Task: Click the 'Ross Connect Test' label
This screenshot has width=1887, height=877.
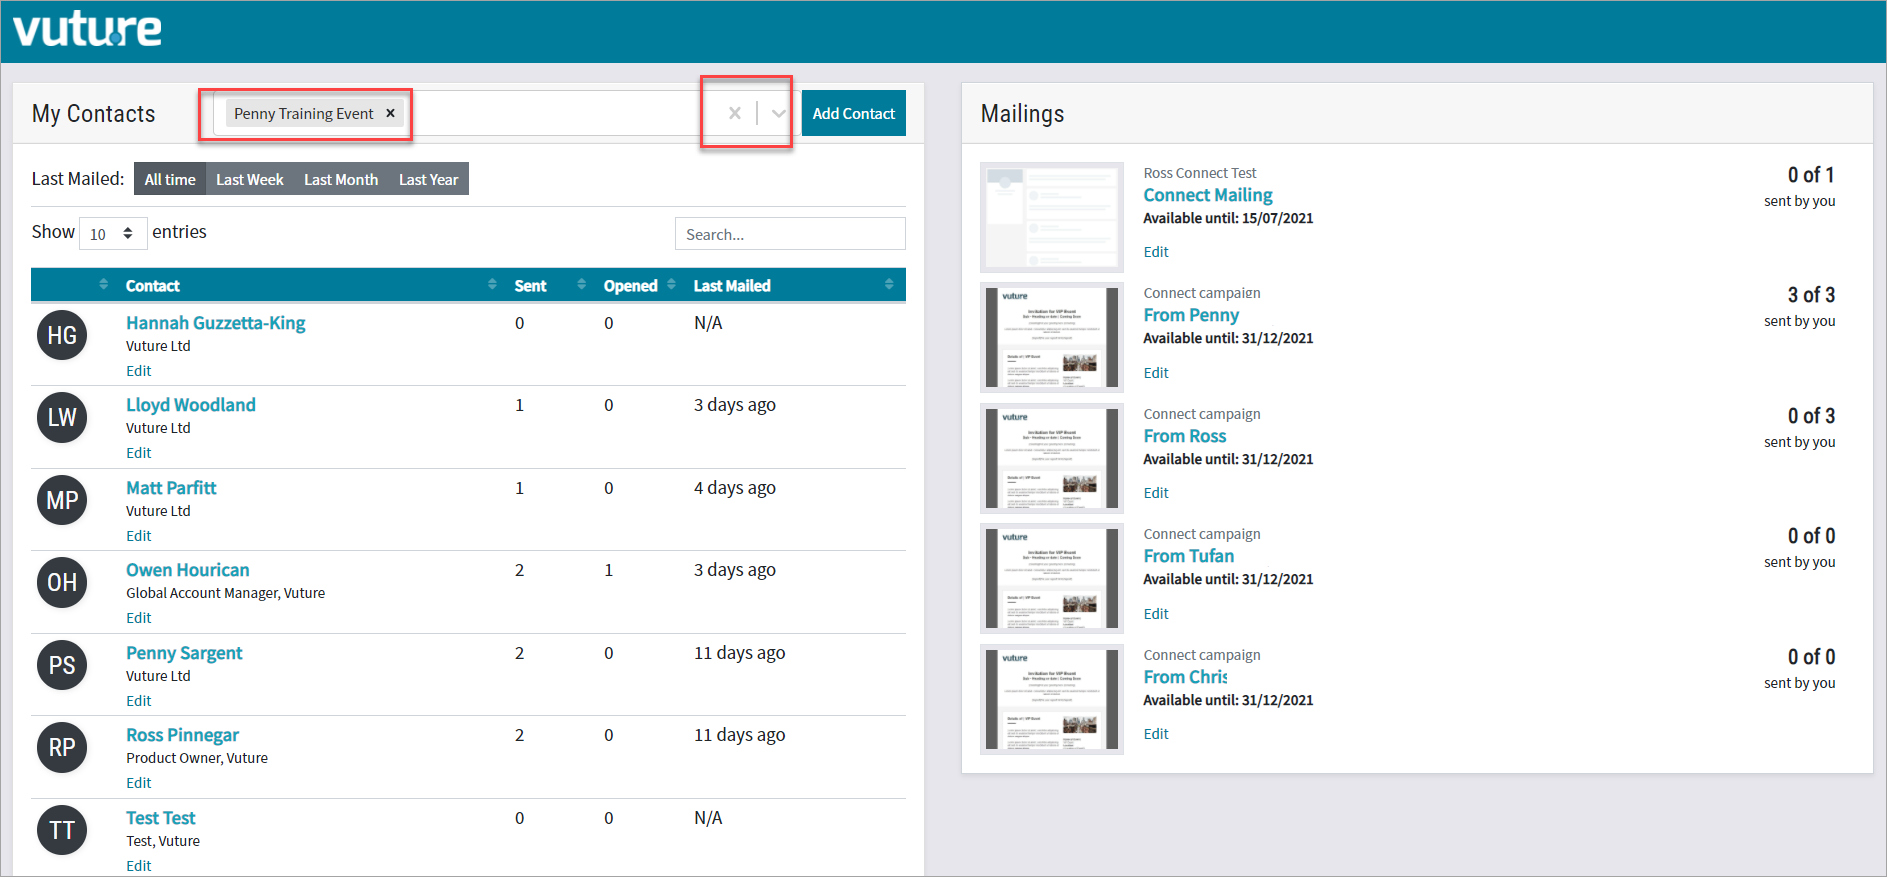Action: click(x=1200, y=173)
